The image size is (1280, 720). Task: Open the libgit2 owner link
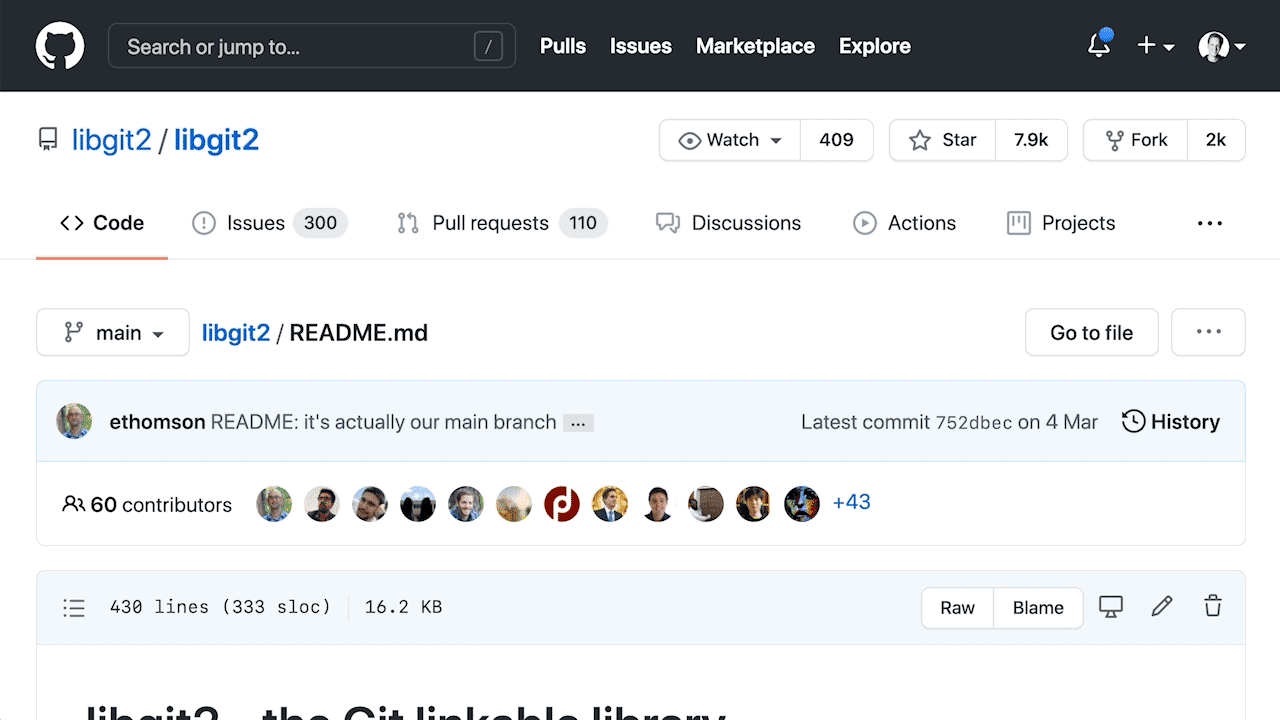tap(111, 140)
